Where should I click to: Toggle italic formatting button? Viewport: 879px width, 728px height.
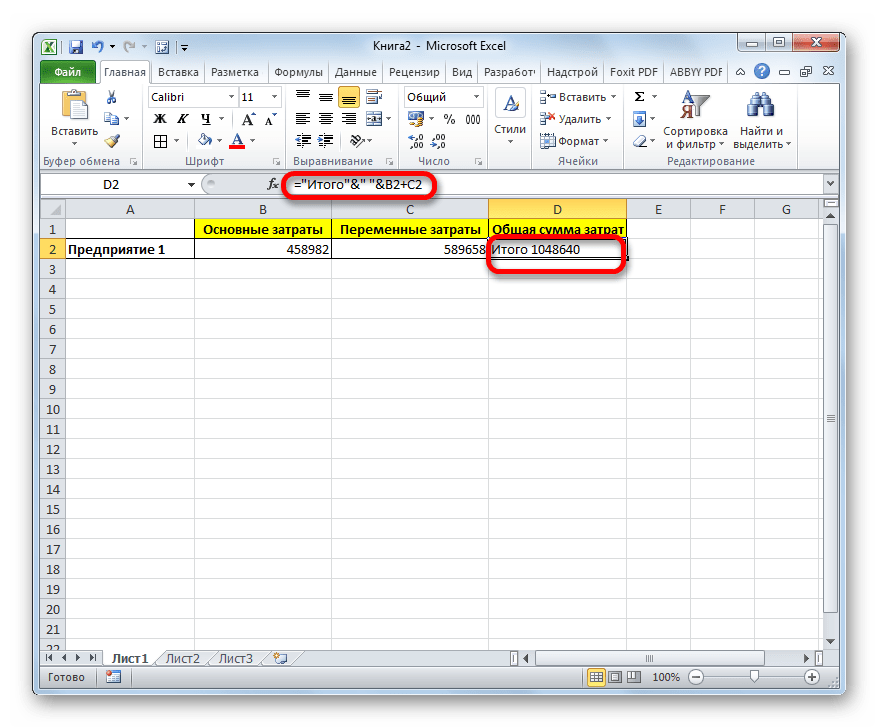179,119
